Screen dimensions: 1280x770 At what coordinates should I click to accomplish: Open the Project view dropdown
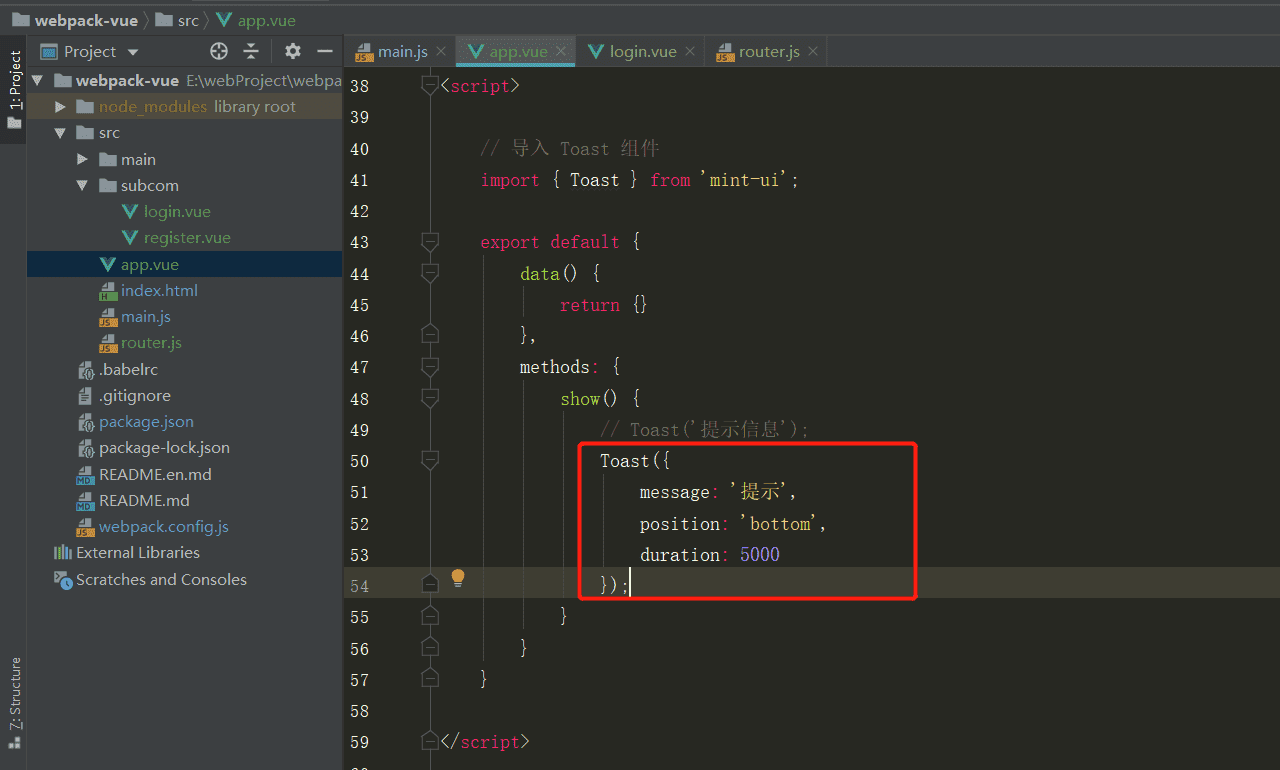[x=133, y=52]
